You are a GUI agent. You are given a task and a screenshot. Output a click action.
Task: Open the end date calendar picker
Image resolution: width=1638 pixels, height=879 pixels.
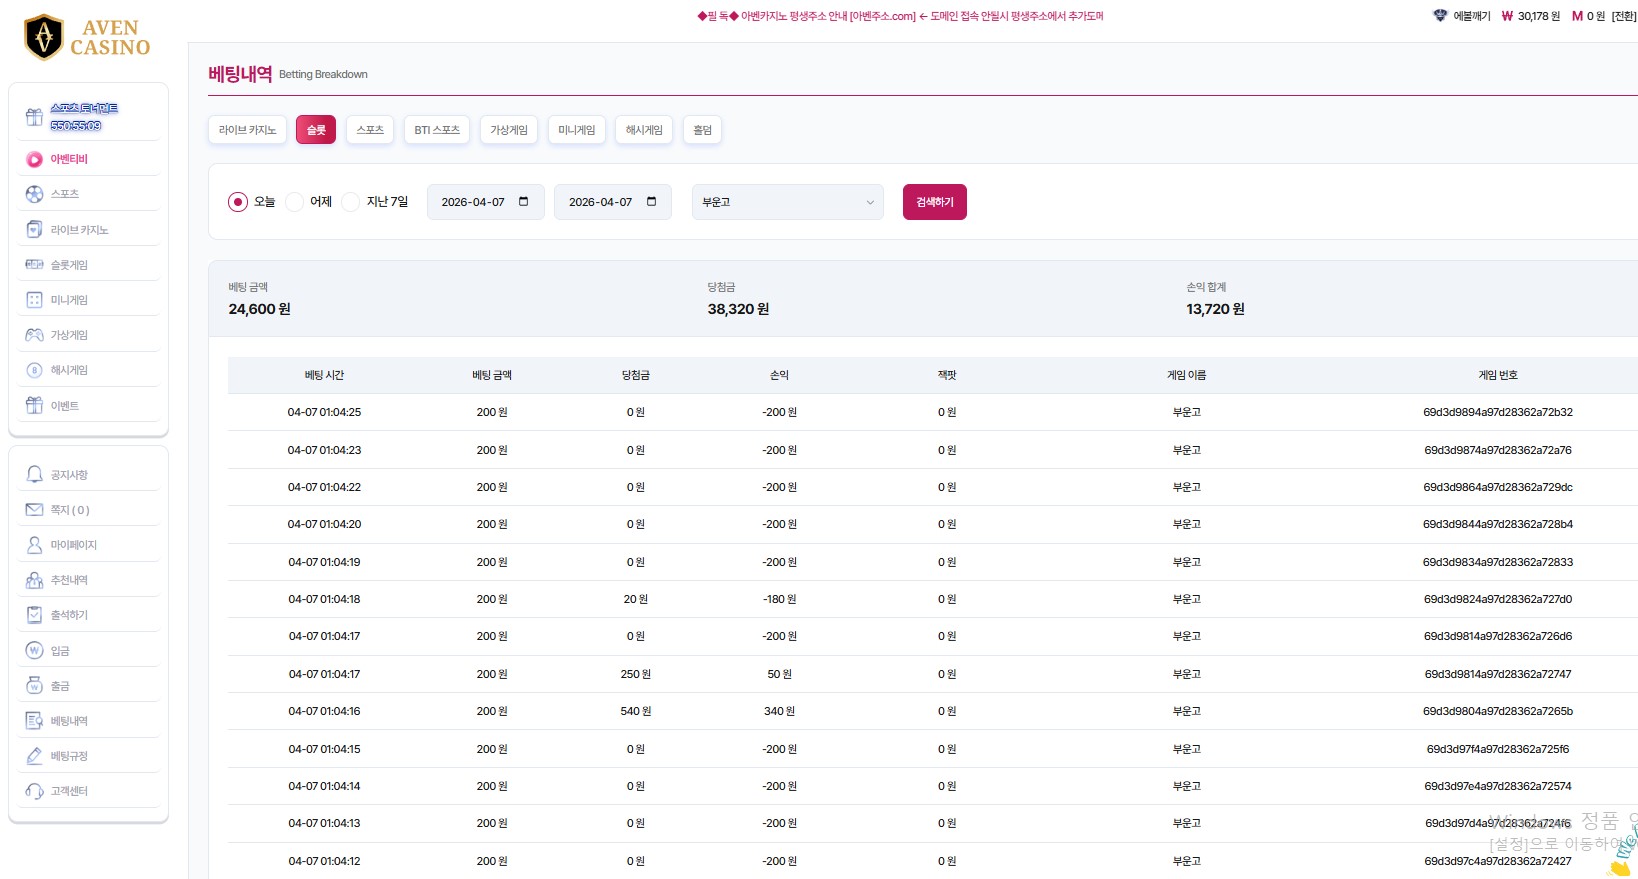click(x=651, y=202)
